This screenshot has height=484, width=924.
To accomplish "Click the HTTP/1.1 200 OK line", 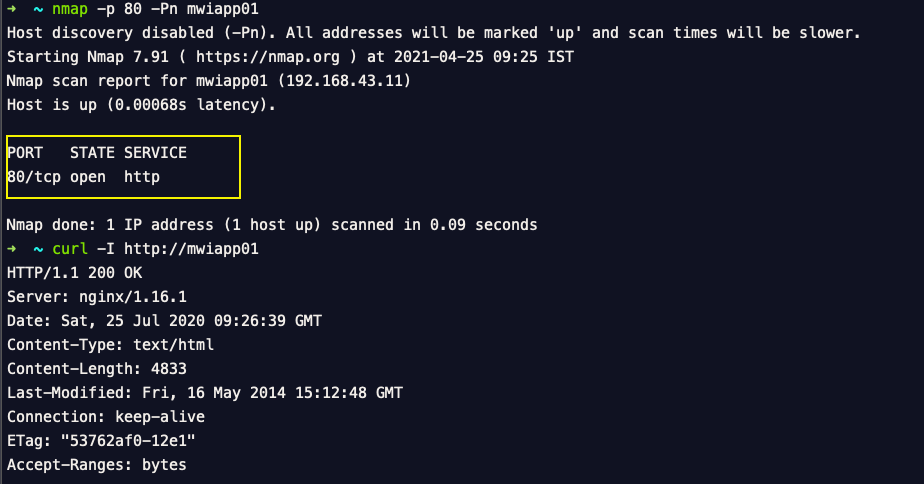I will 74,272.
